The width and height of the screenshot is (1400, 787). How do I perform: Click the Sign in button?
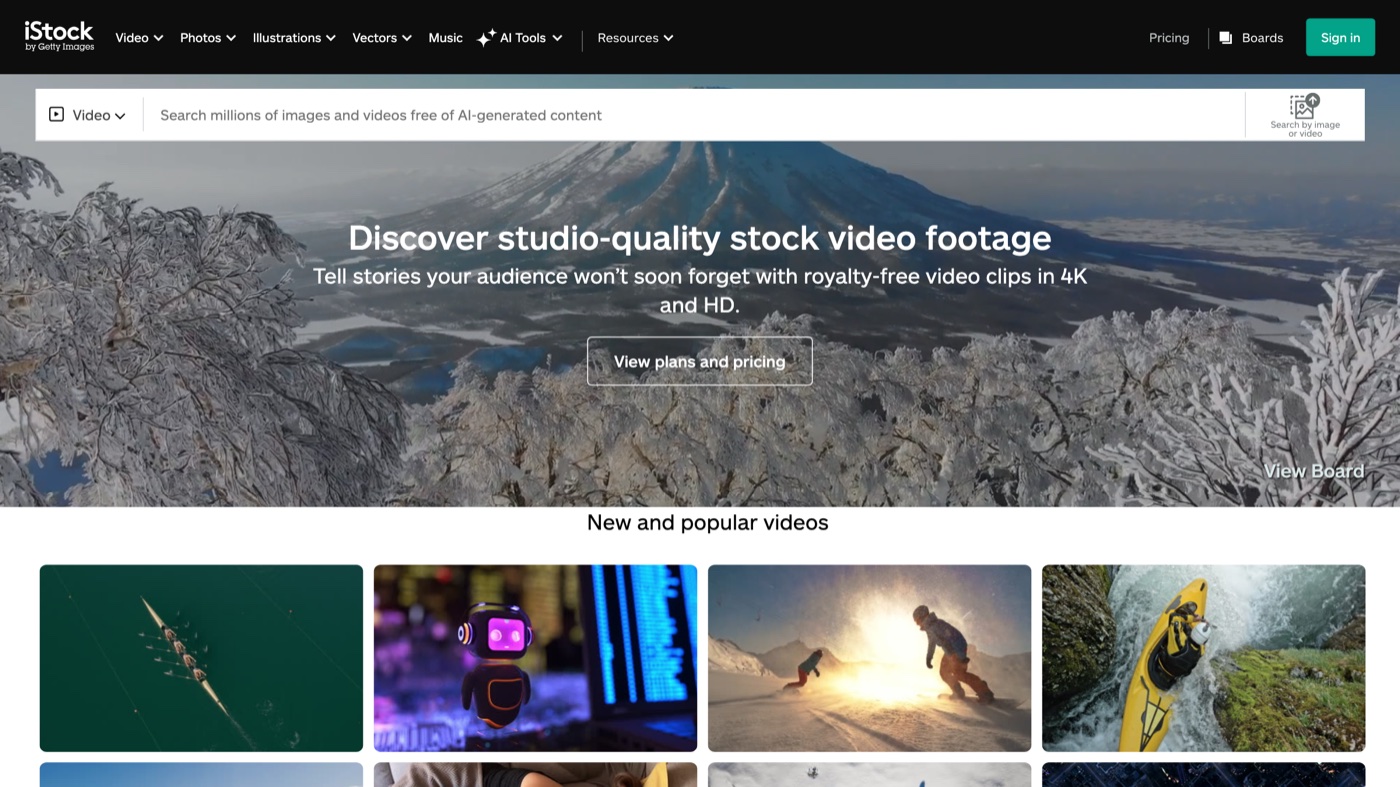1340,38
